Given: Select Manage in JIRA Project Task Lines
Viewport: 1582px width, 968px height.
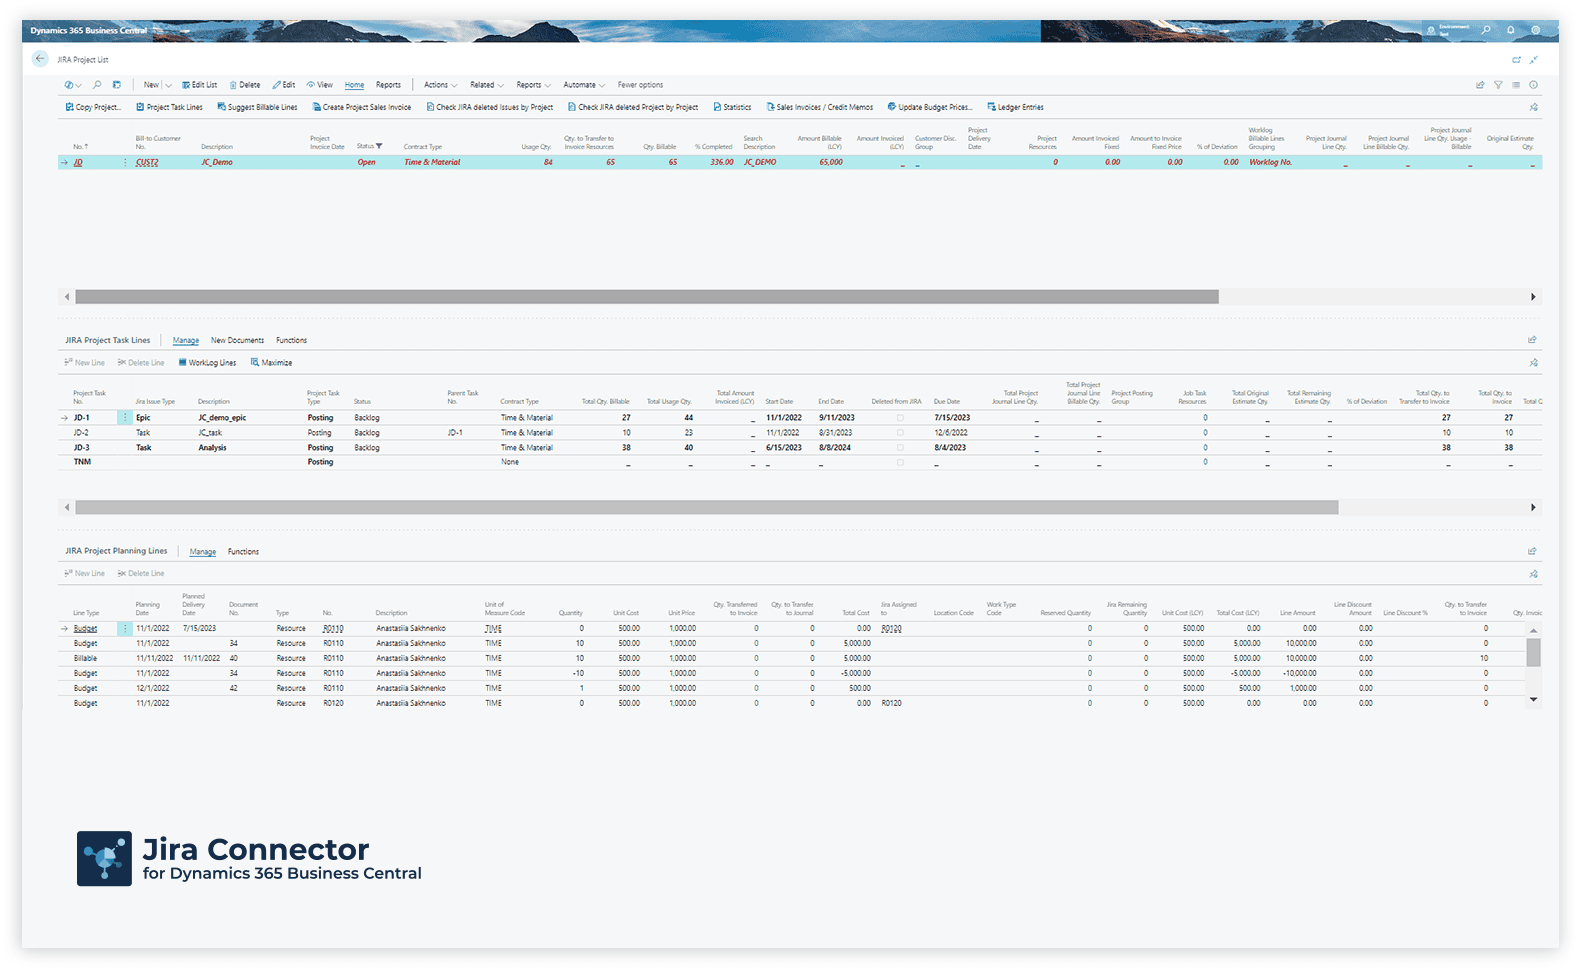Looking at the screenshot, I should click(x=186, y=341).
